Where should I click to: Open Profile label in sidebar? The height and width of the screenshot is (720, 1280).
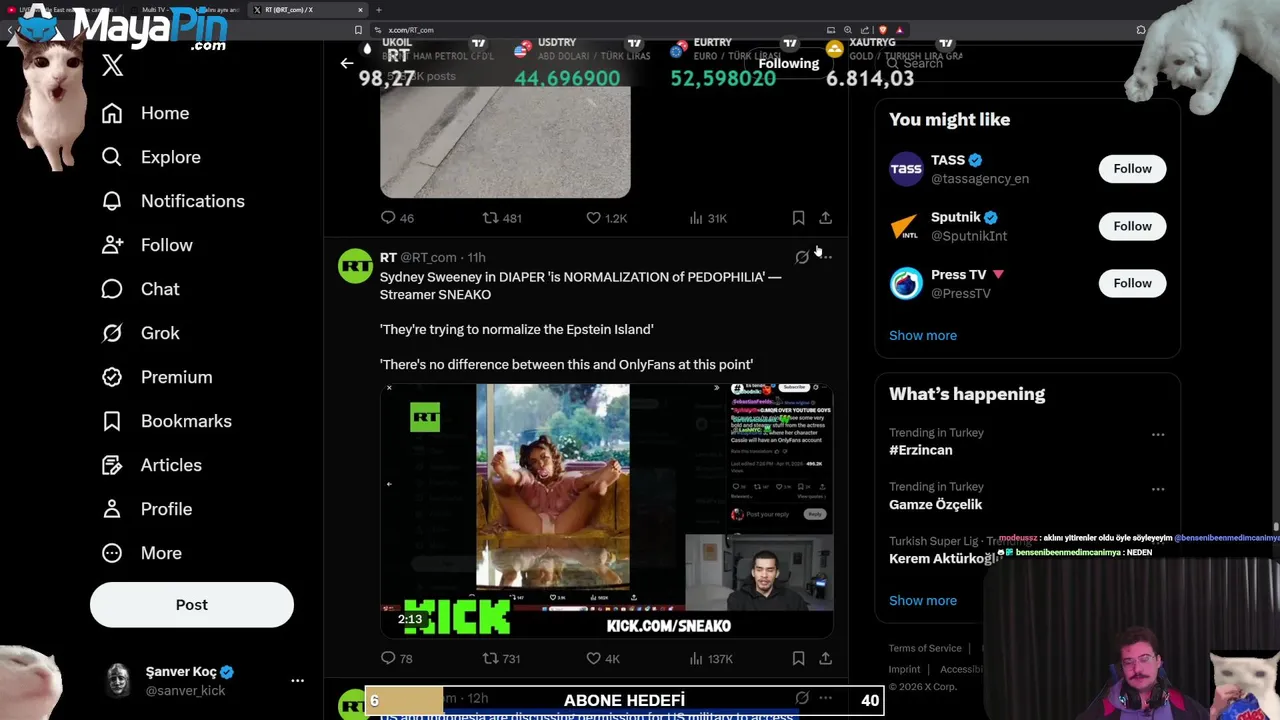[x=166, y=509]
